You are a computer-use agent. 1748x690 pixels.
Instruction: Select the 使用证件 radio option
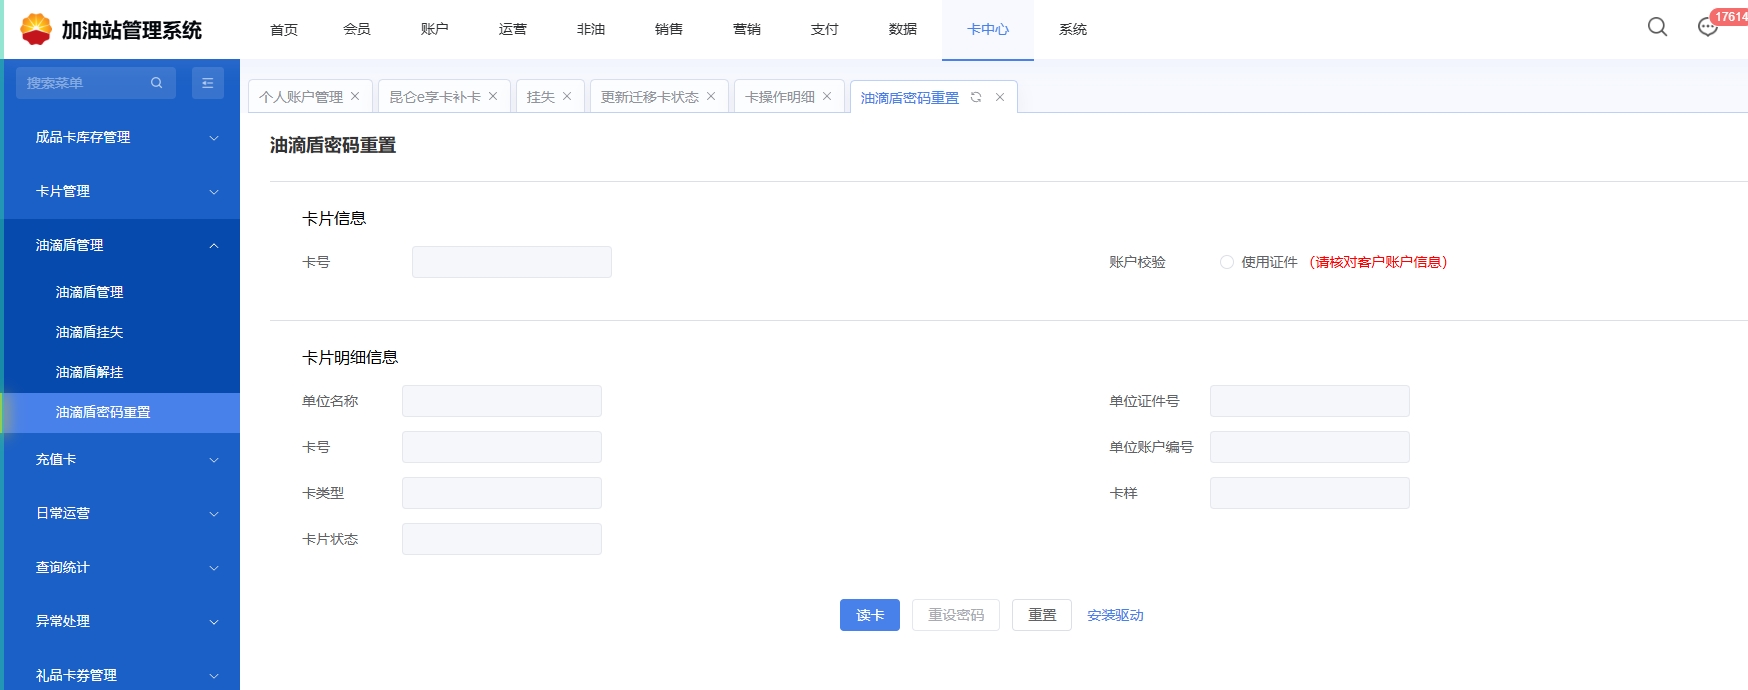pyautogui.click(x=1226, y=262)
